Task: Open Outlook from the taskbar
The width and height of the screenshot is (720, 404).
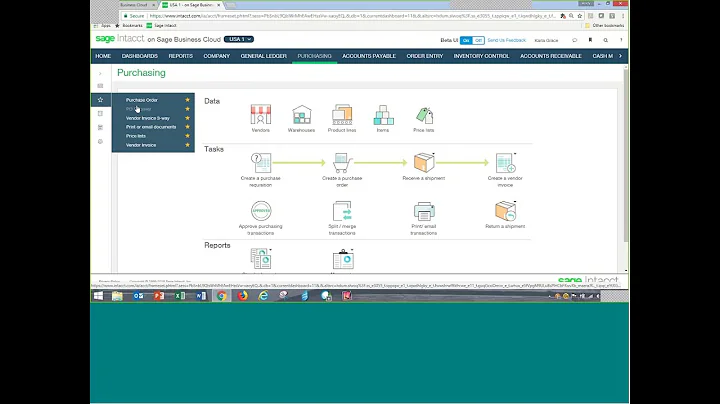Action: pos(138,296)
